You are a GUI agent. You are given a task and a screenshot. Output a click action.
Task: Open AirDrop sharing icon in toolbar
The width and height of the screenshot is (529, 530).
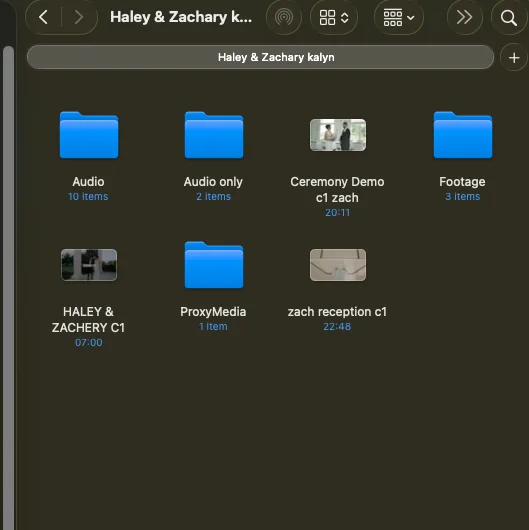tap(284, 17)
